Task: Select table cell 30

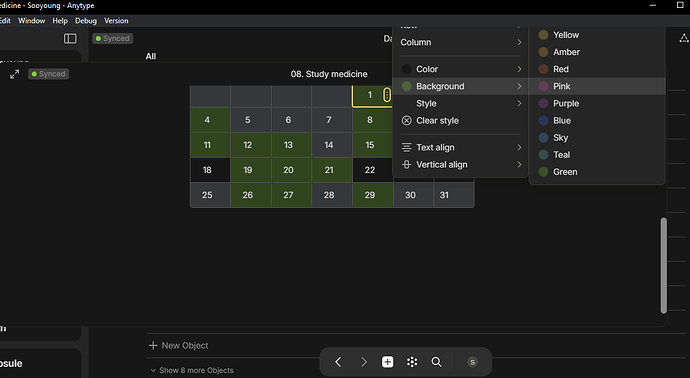Action: (413, 195)
